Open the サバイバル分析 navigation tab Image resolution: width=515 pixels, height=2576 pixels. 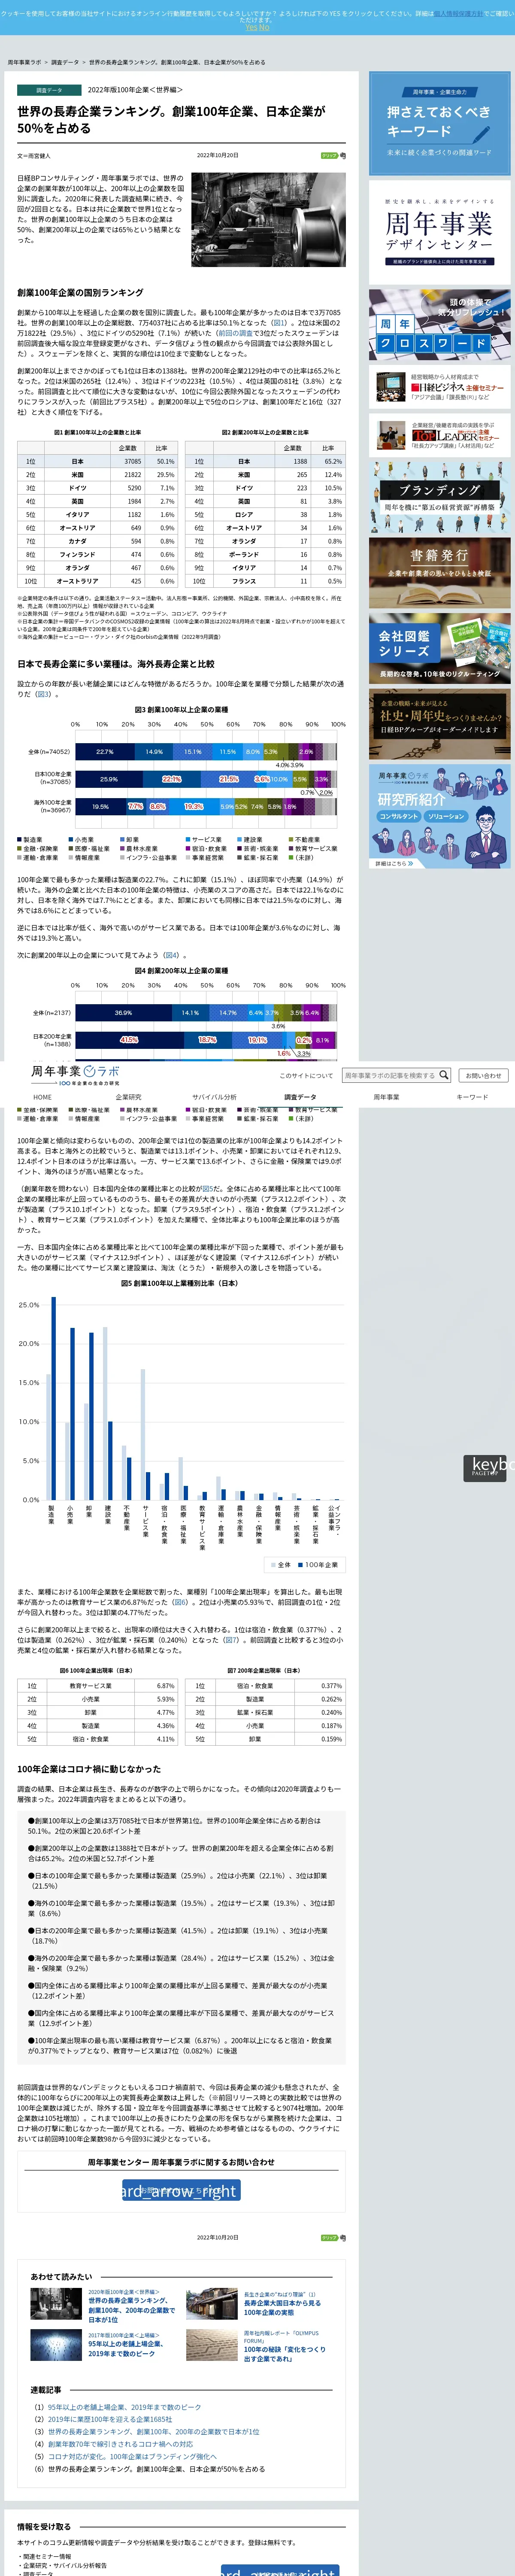214,1097
